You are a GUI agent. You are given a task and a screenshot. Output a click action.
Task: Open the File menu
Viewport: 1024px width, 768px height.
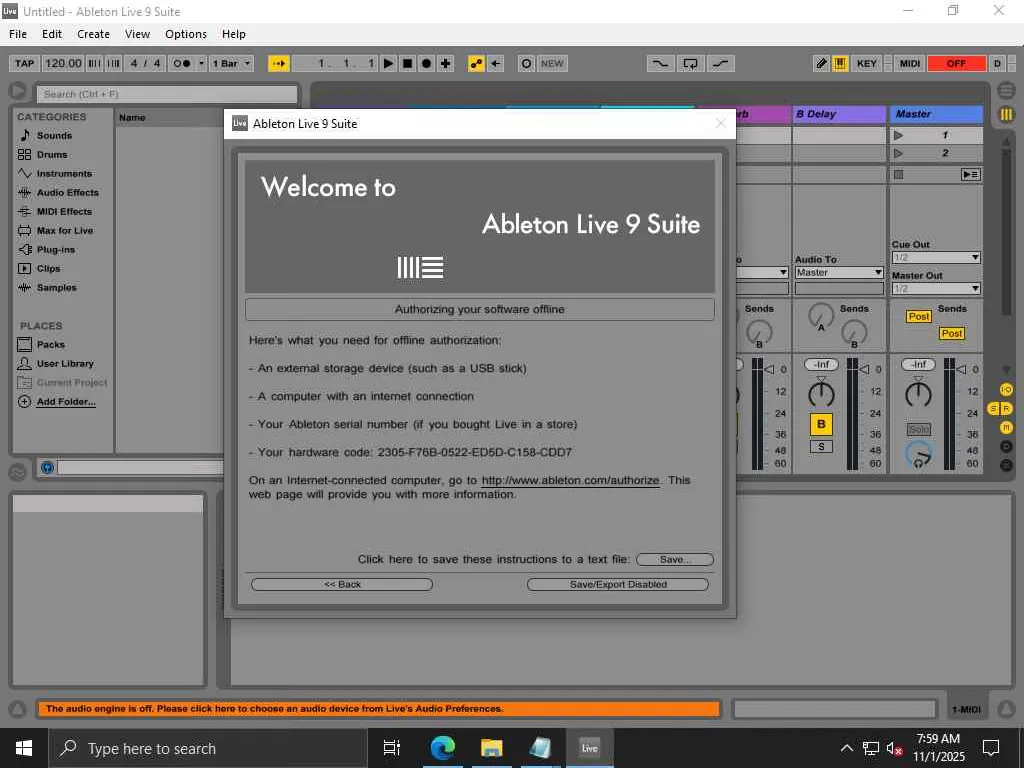click(18, 34)
